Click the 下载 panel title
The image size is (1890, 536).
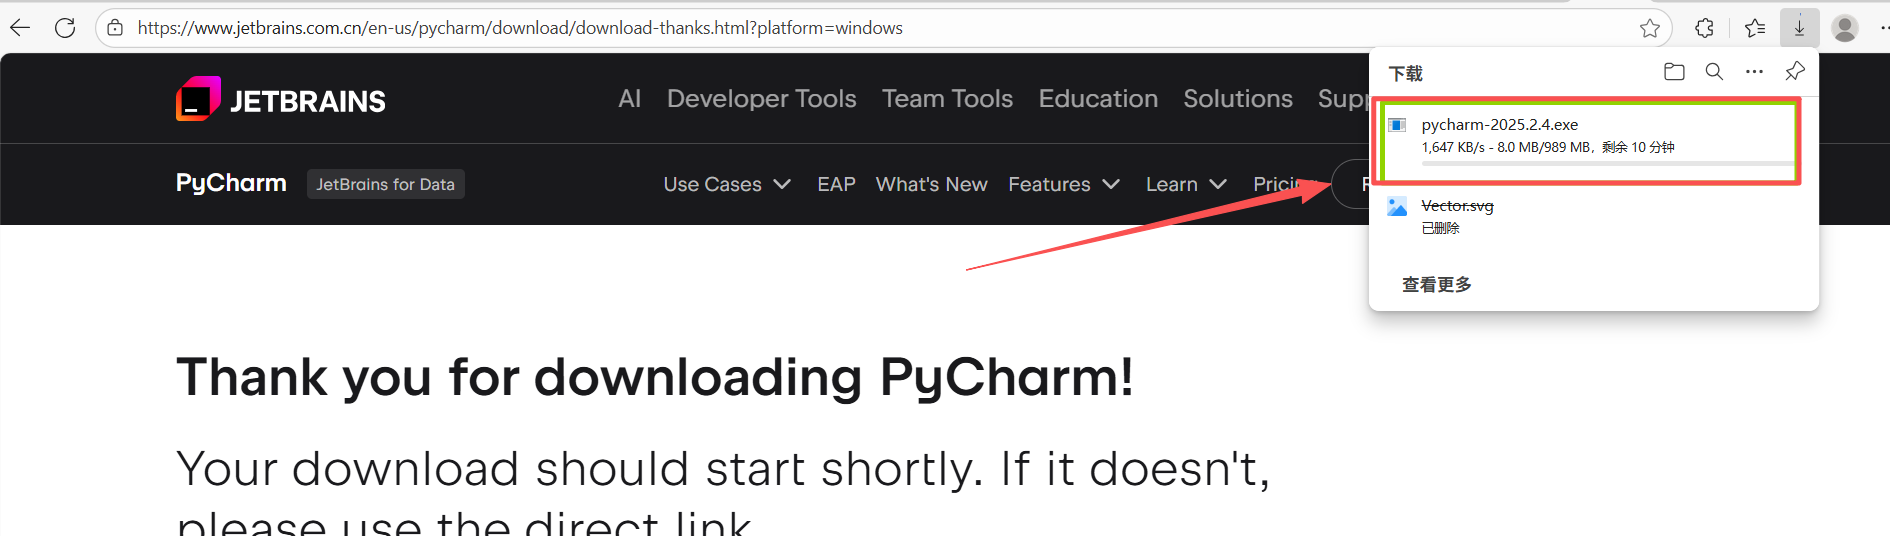1405,73
